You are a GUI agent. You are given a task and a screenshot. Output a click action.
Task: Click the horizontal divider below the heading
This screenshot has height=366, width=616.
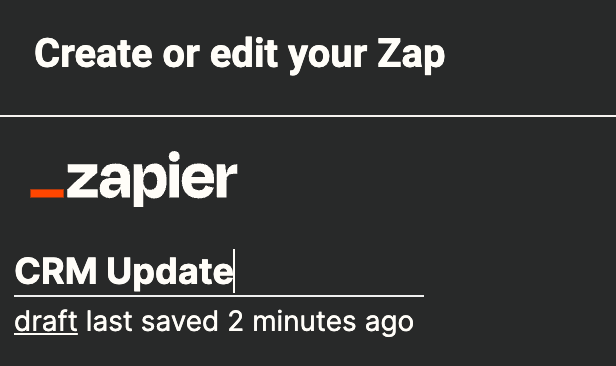pyautogui.click(x=308, y=116)
